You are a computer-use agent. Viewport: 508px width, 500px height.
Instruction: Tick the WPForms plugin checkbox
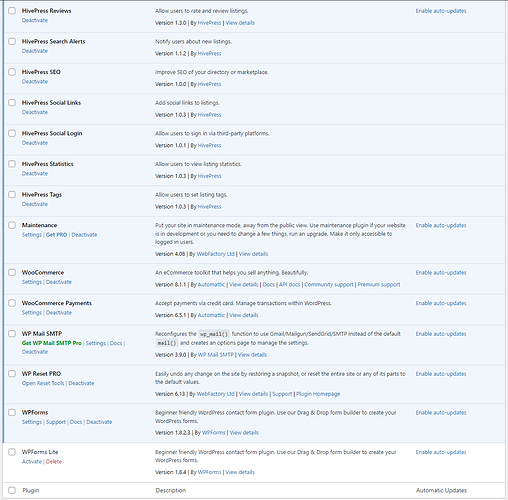coord(12,413)
